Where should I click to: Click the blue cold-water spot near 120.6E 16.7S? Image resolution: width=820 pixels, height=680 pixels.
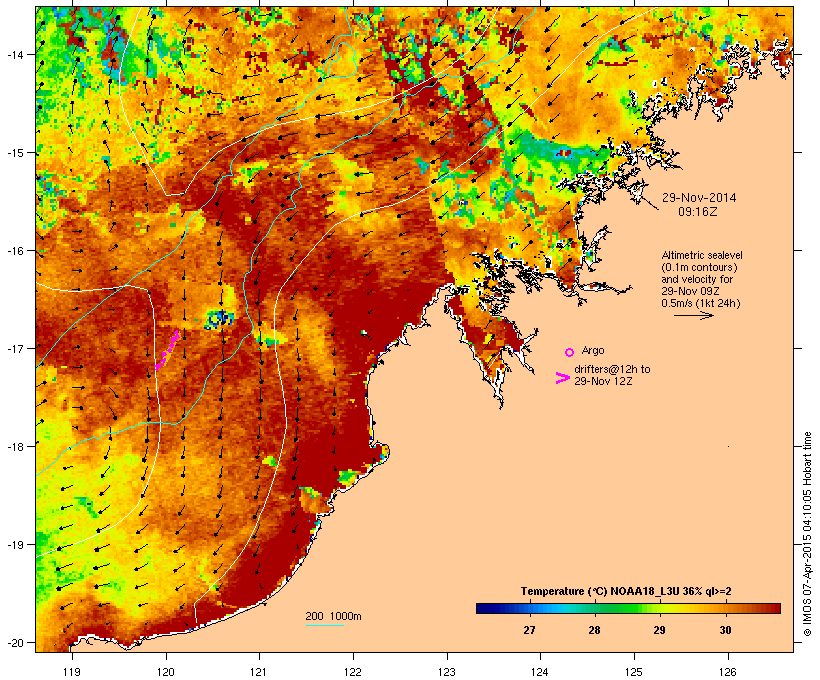220,319
